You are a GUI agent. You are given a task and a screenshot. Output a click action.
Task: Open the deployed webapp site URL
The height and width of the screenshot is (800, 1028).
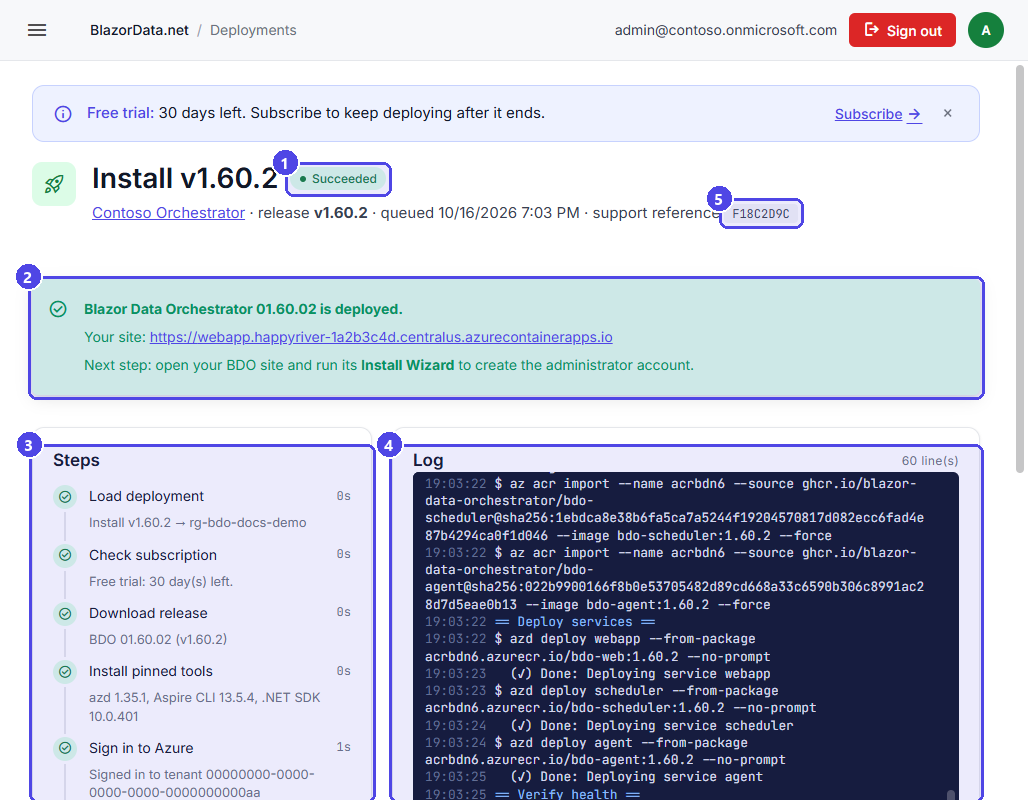[x=381, y=337]
